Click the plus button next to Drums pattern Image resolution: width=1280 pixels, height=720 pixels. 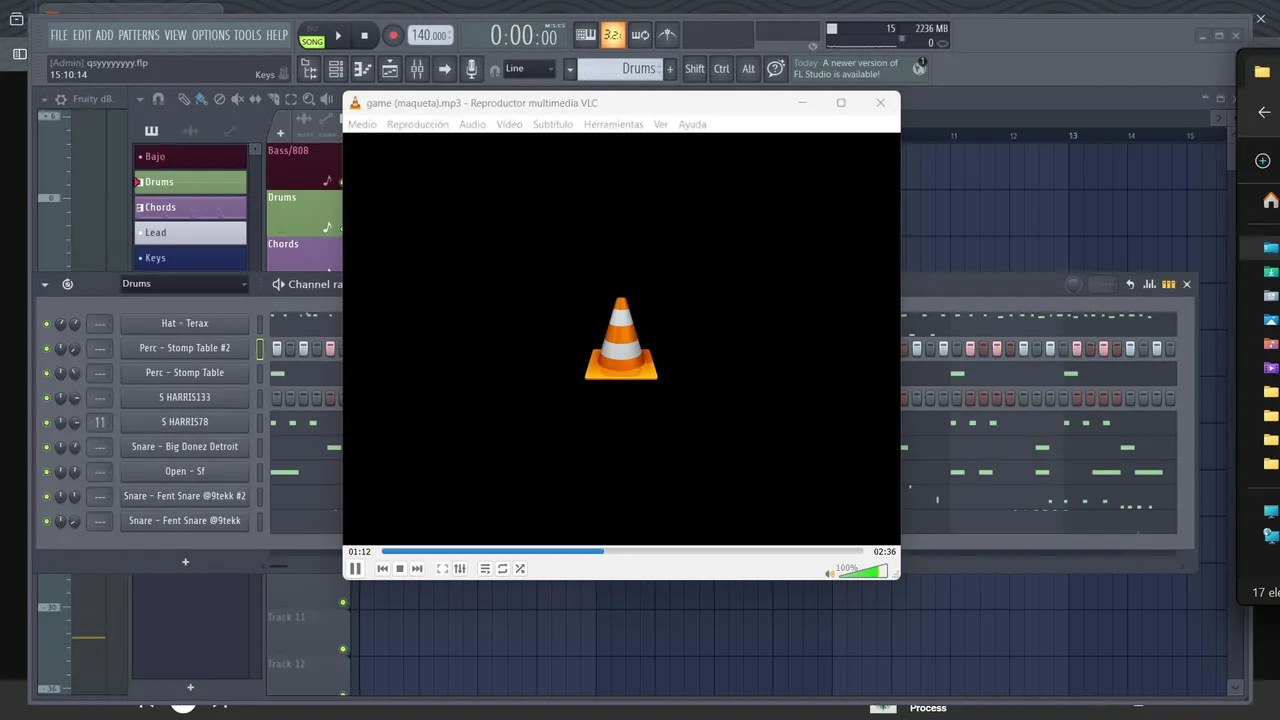pyautogui.click(x=671, y=69)
